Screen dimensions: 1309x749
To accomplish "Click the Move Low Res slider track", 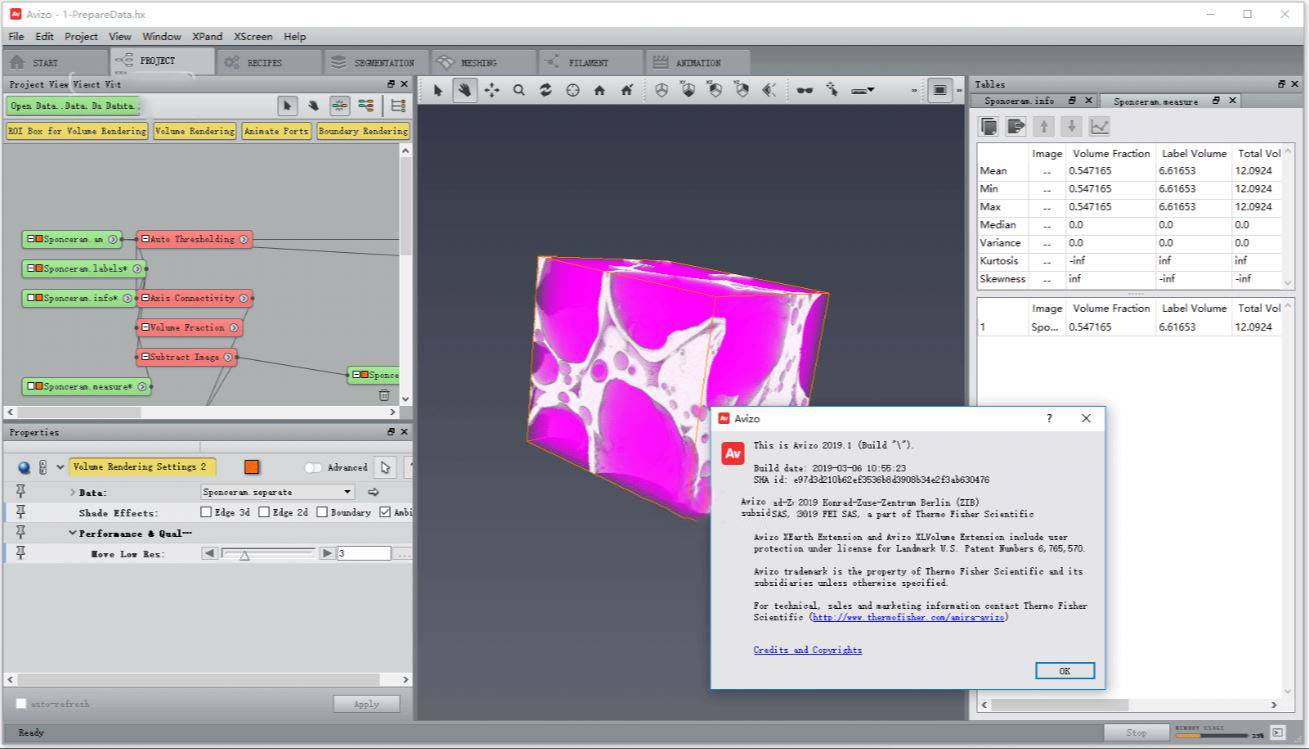I will tap(268, 554).
